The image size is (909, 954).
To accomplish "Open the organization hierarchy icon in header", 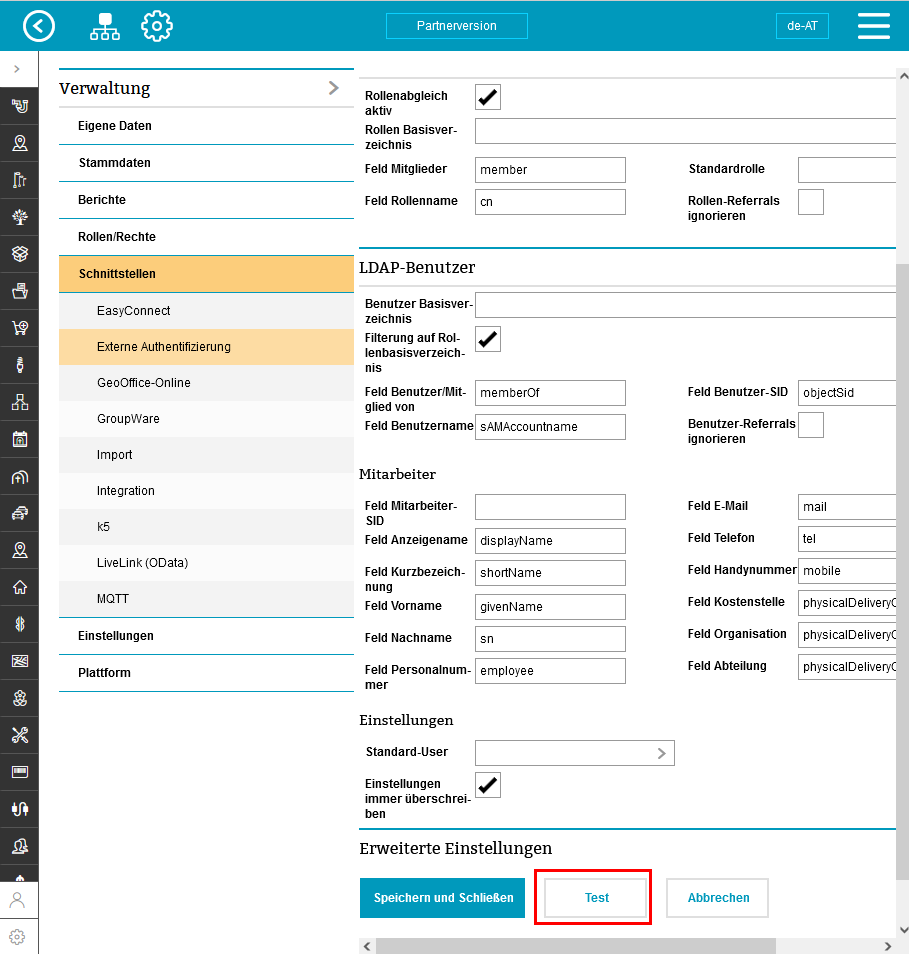I will [105, 26].
